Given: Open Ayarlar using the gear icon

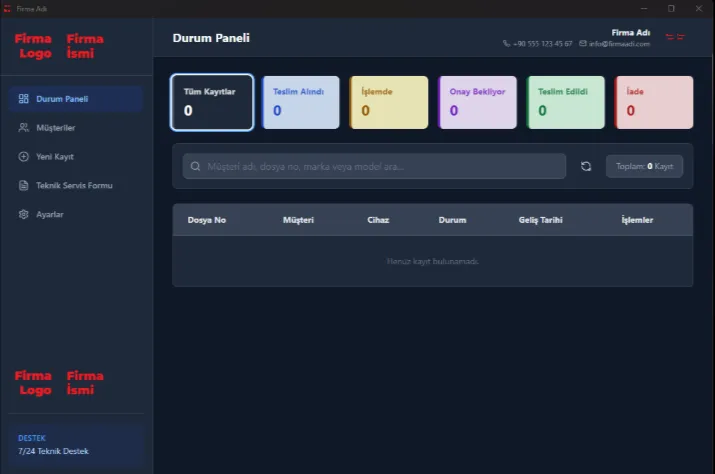Looking at the screenshot, I should pos(24,215).
